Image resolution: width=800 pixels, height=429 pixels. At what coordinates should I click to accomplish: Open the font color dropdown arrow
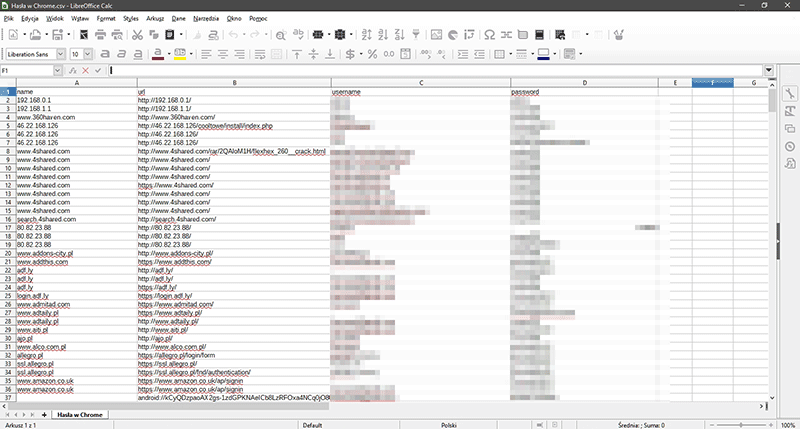tap(169, 54)
